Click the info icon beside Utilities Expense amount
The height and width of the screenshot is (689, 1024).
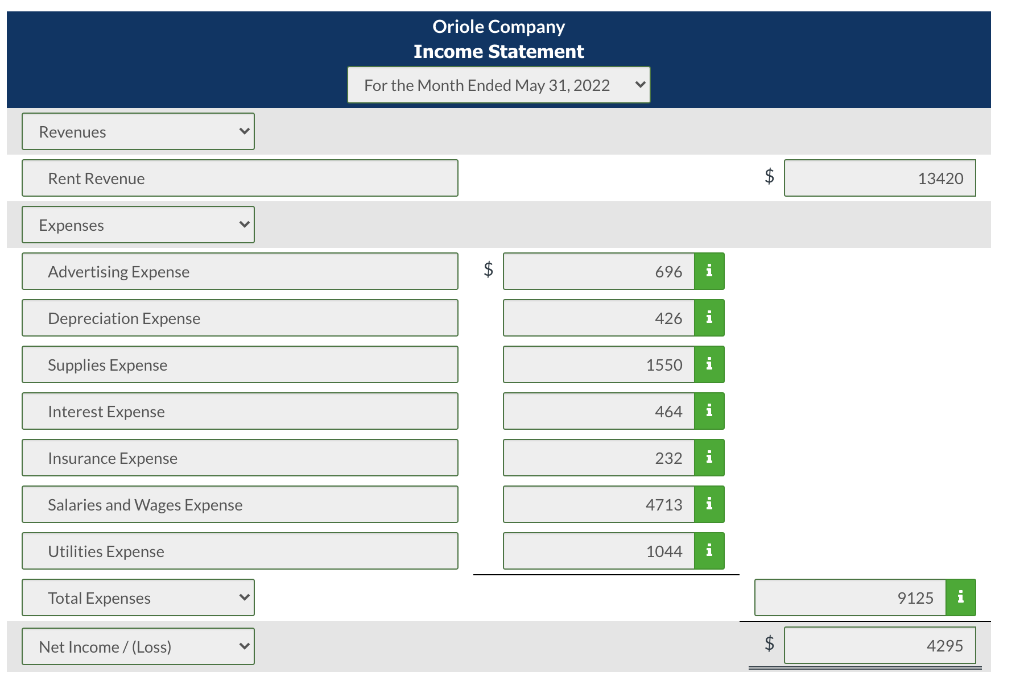pos(711,551)
